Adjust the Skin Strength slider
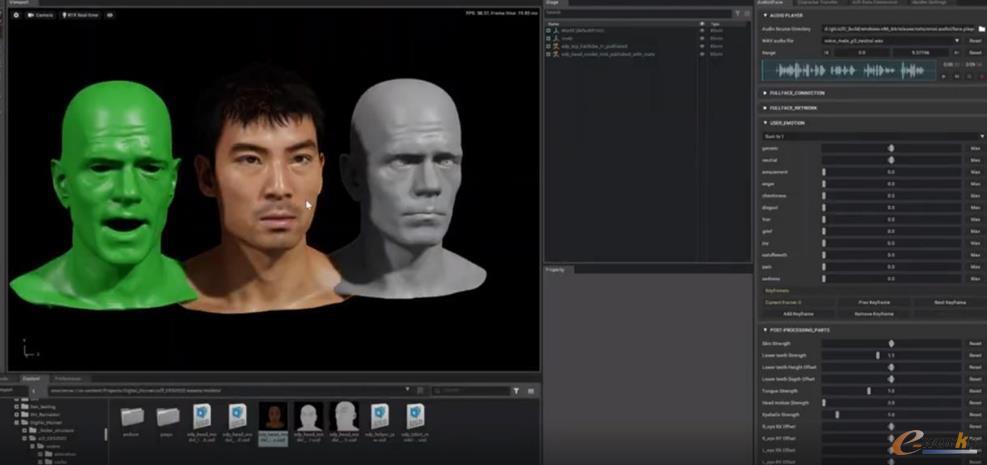987x465 pixels. click(x=891, y=344)
